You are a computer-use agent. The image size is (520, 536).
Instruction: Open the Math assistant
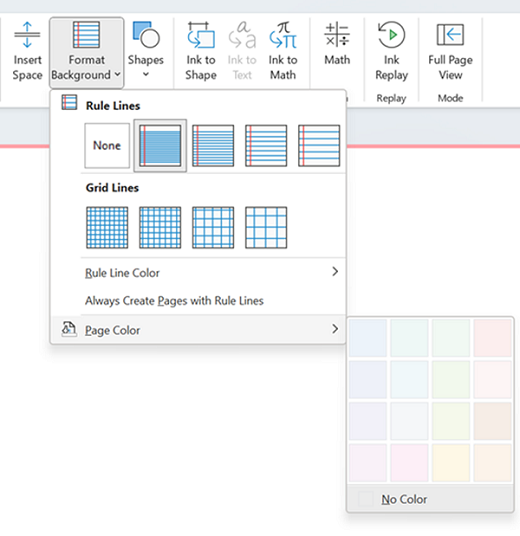[337, 44]
